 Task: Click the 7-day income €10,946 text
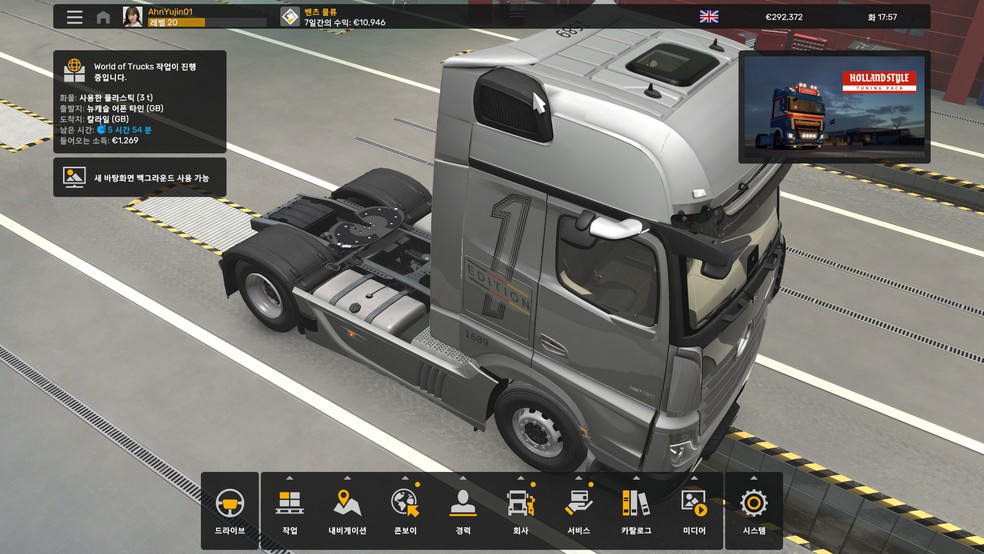click(x=345, y=23)
